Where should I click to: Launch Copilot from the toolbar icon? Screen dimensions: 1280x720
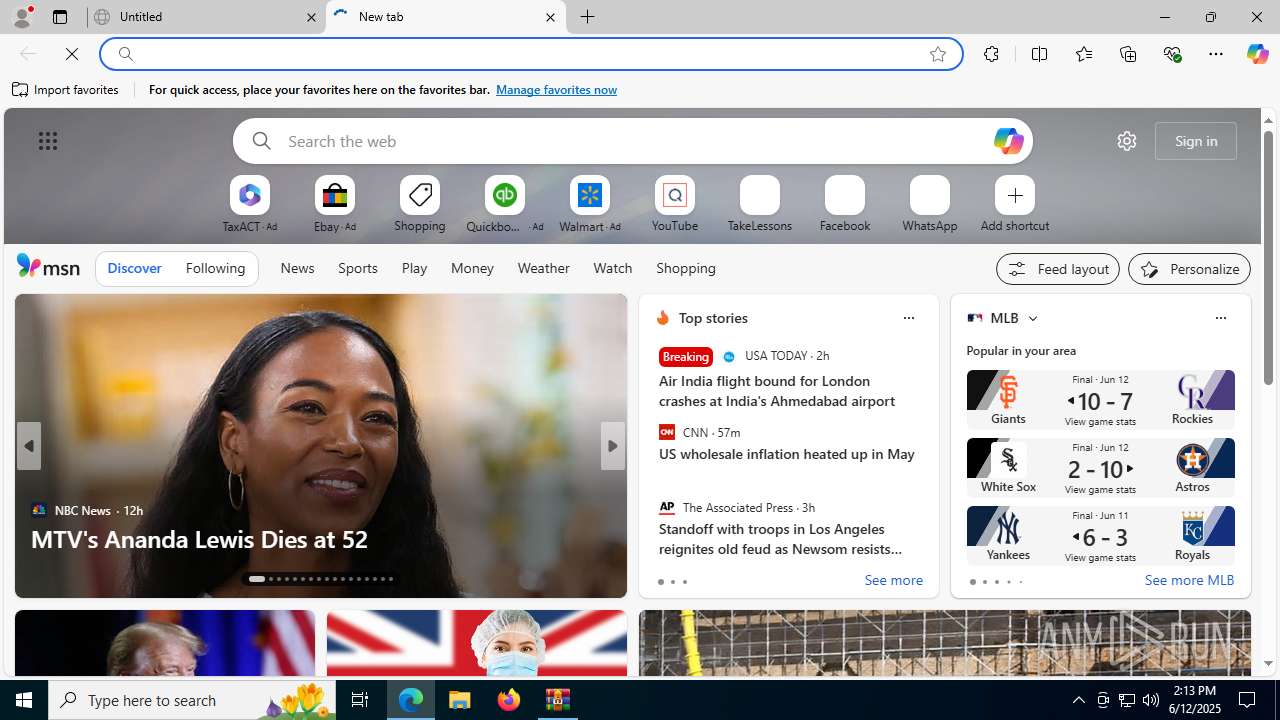coord(1257,54)
